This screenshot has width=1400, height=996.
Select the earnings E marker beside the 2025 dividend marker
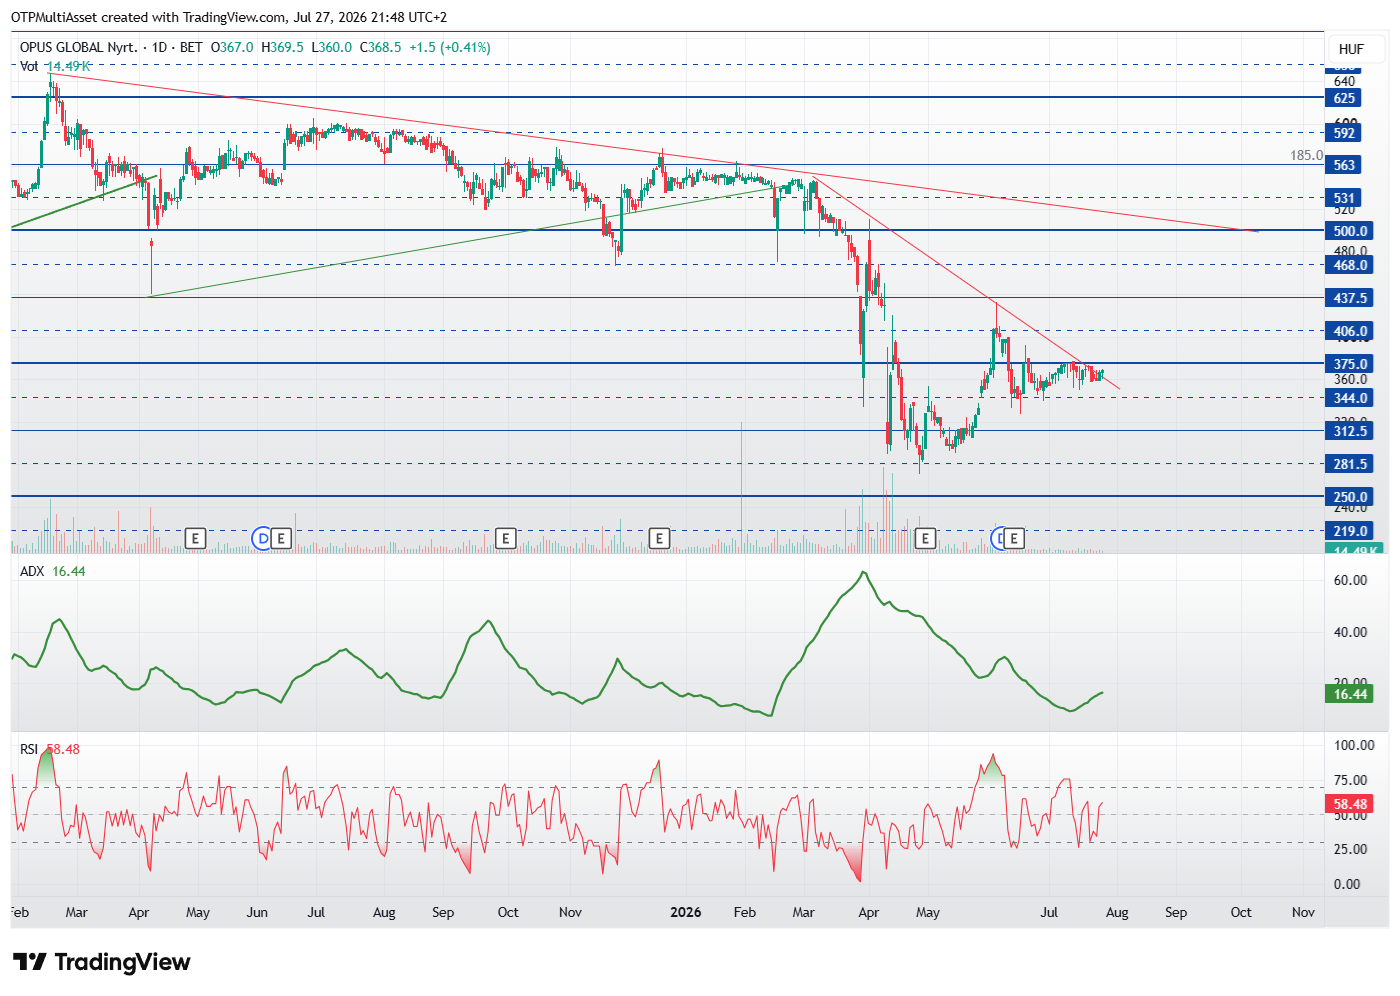pos(281,539)
